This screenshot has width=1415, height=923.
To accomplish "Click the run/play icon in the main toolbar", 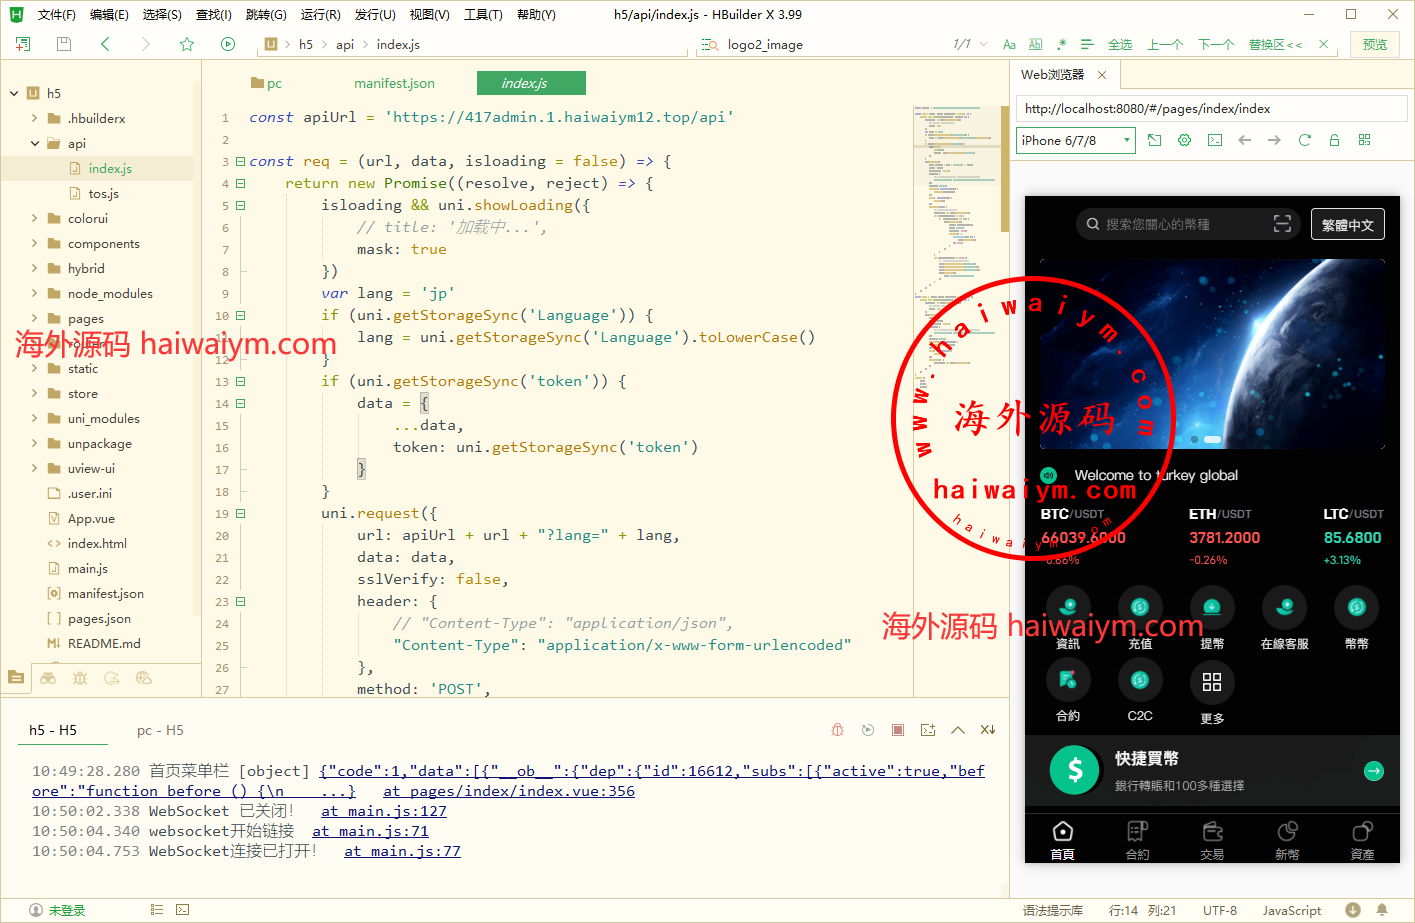I will [228, 44].
